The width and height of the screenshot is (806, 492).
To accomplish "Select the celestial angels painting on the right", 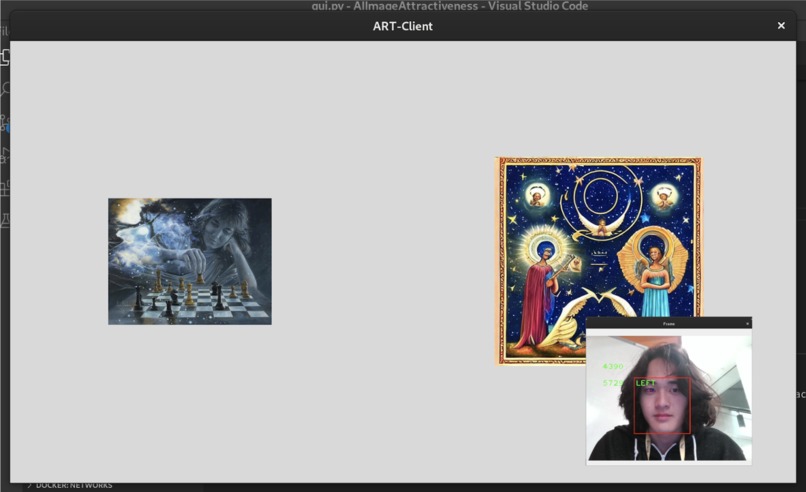I will [x=598, y=261].
